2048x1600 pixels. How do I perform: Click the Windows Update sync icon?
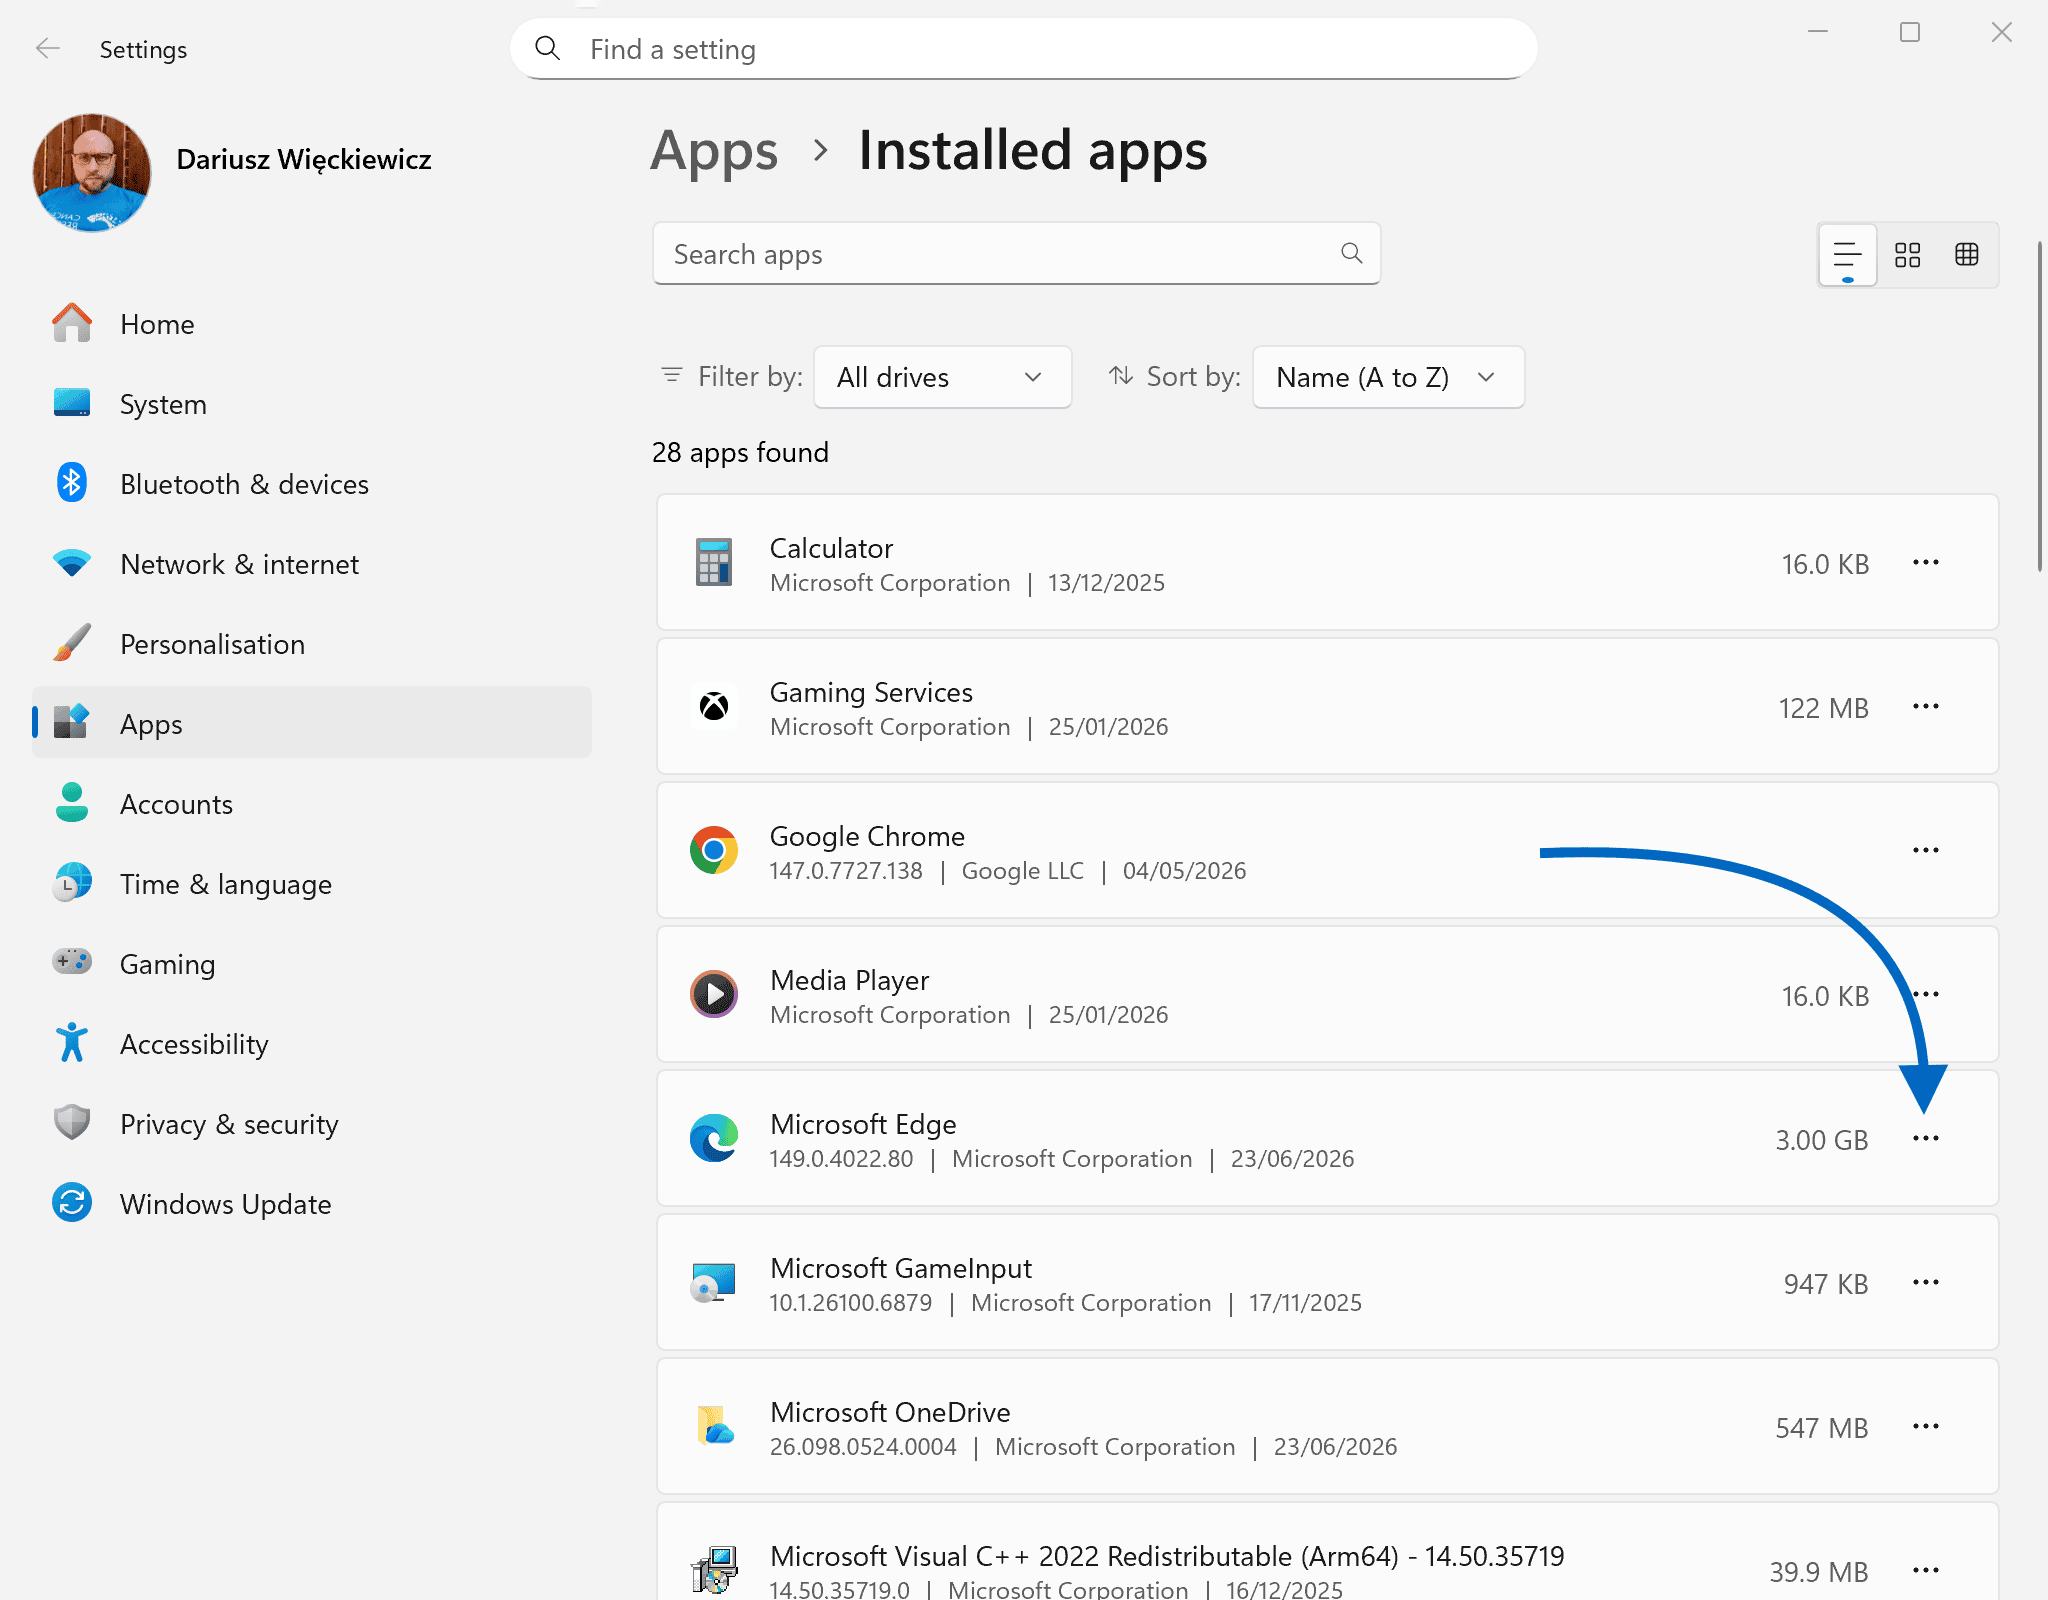[x=72, y=1203]
